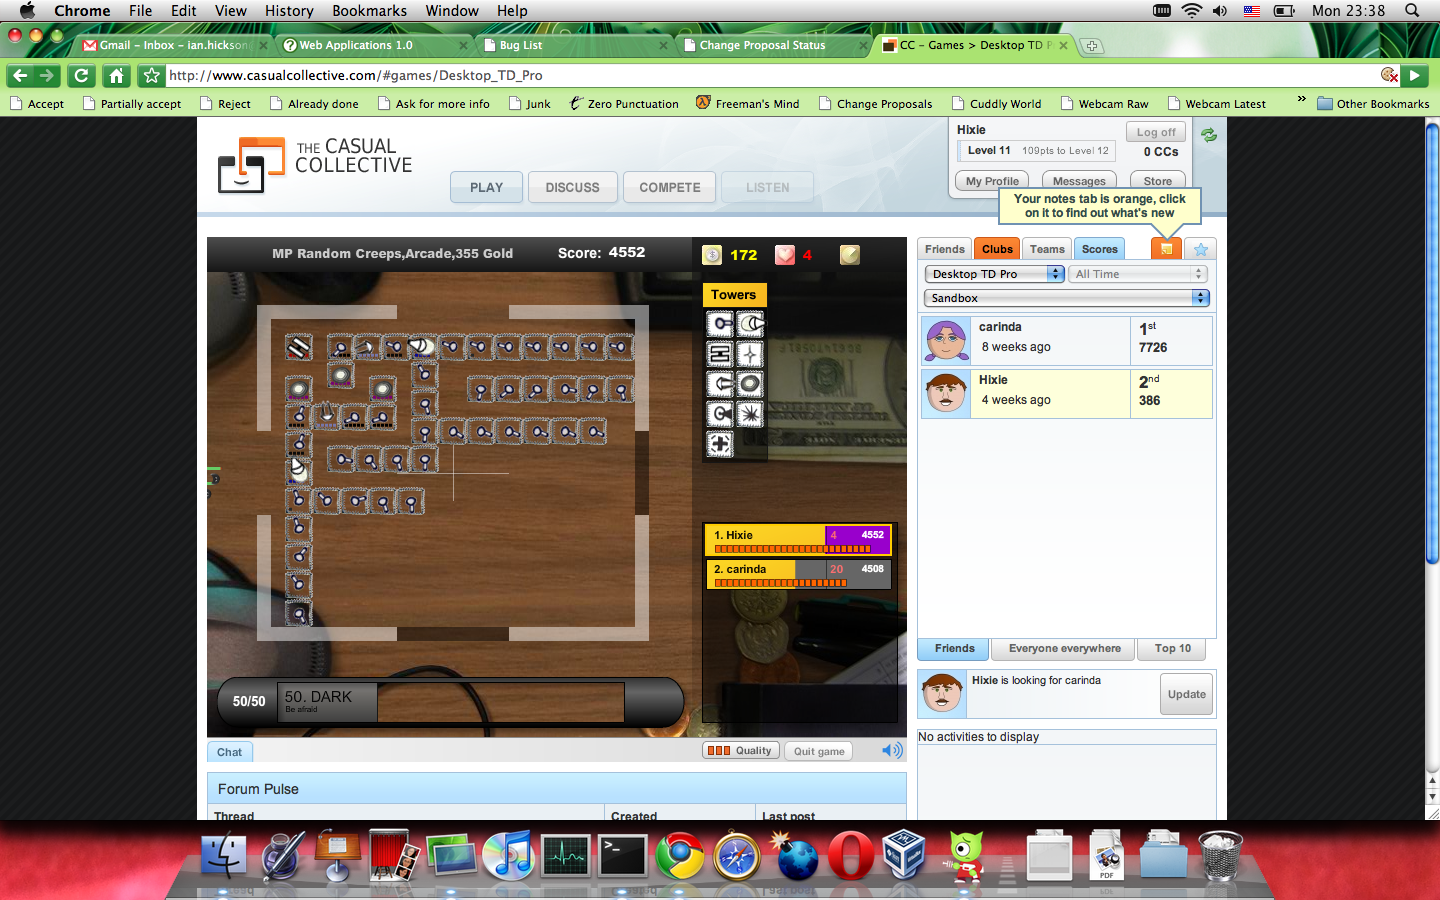The width and height of the screenshot is (1440, 900).
Task: Quit the current game
Action: coord(819,751)
